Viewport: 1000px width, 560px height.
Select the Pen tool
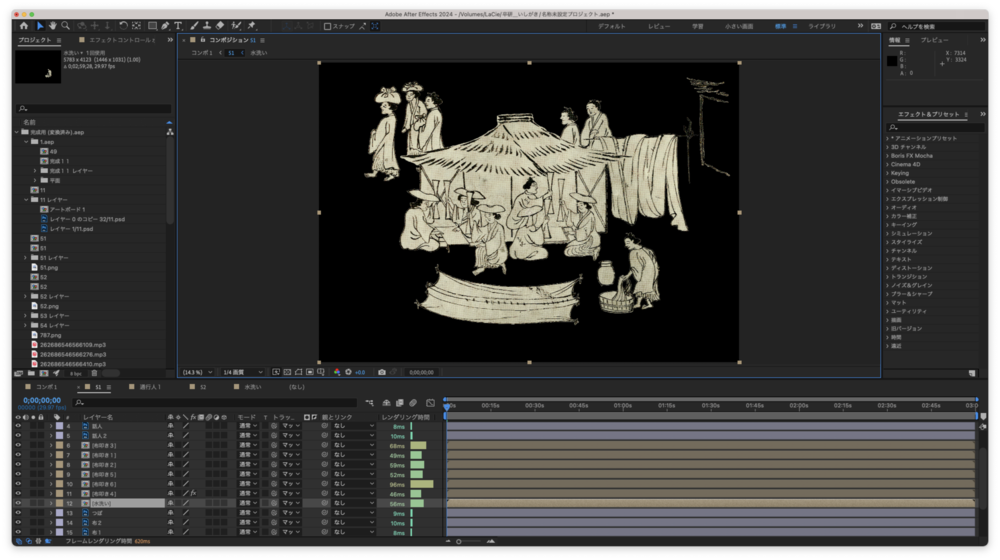coord(166,26)
